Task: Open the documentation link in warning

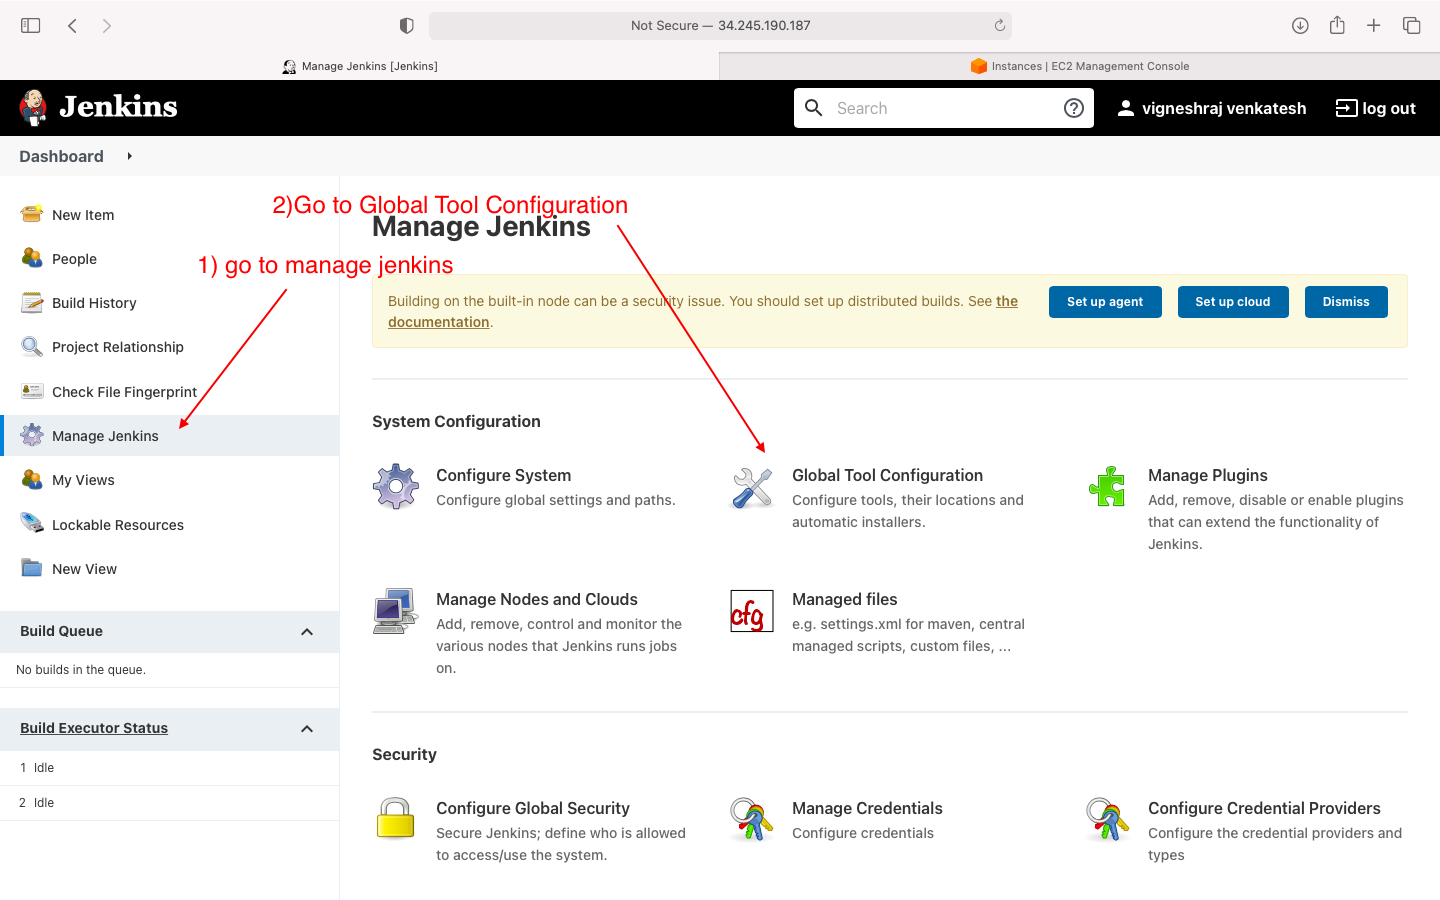Action: (x=439, y=322)
